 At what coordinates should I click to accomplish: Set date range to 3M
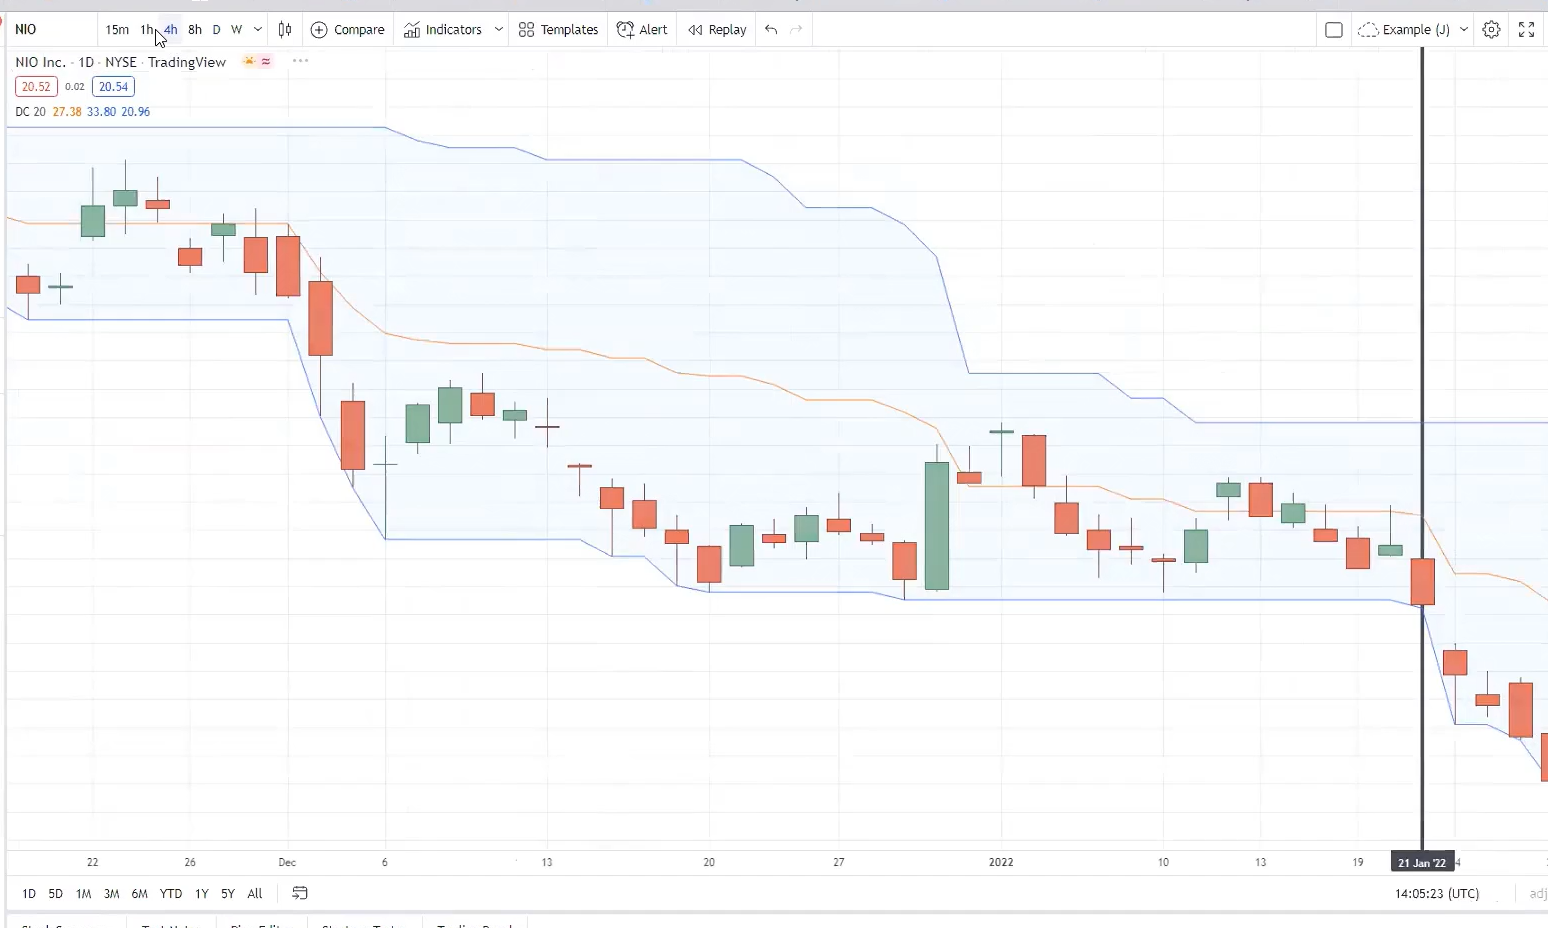coord(112,894)
